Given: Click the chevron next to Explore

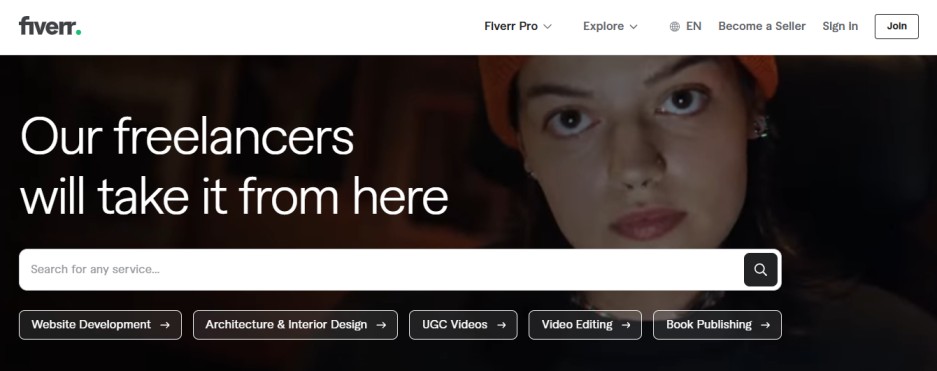Looking at the screenshot, I should coord(633,27).
